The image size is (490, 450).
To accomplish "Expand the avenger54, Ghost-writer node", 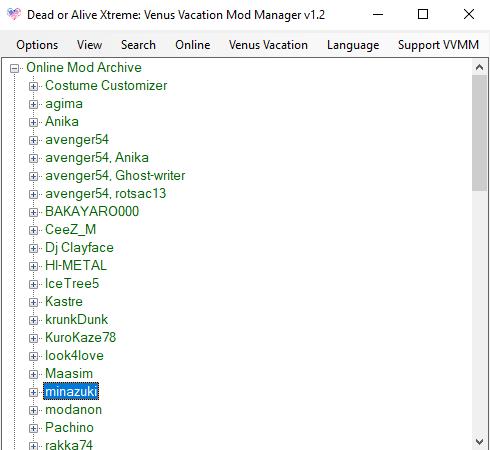I will point(33,176).
